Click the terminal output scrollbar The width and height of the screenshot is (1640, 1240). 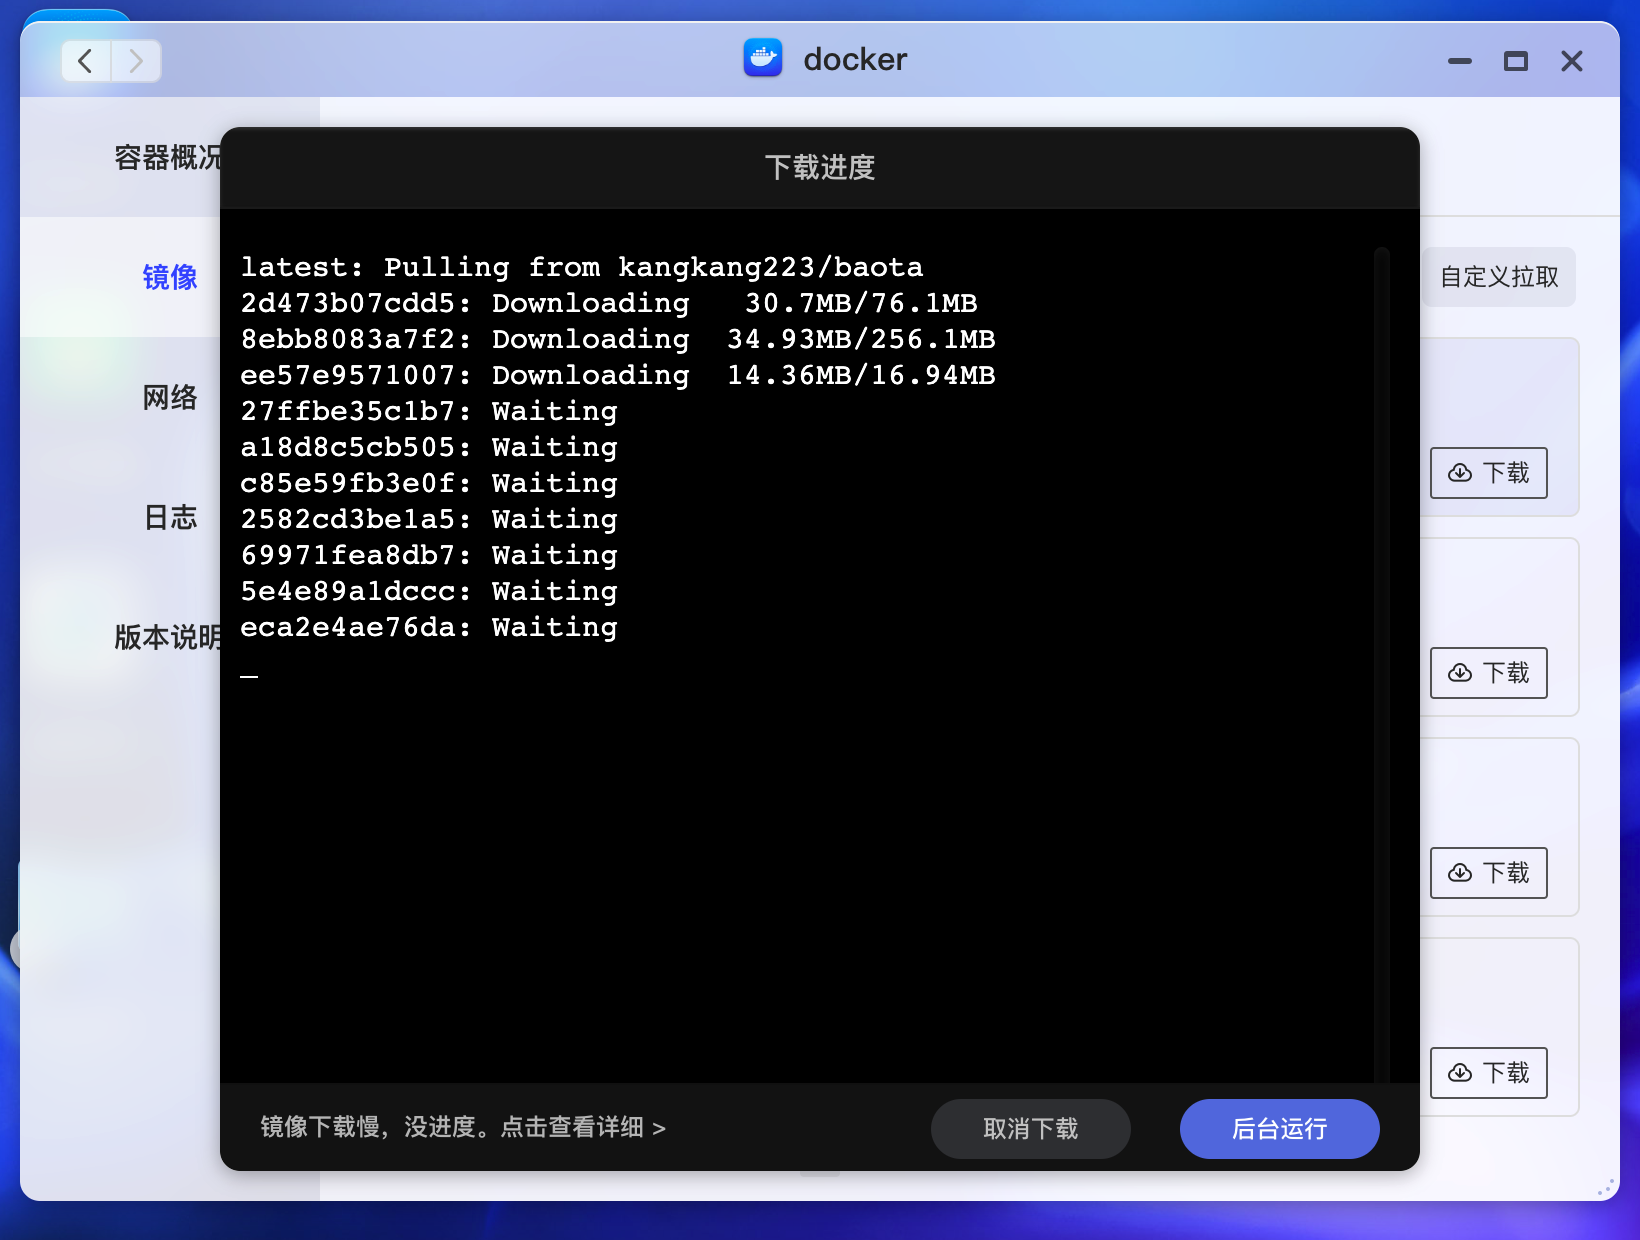[1382, 664]
